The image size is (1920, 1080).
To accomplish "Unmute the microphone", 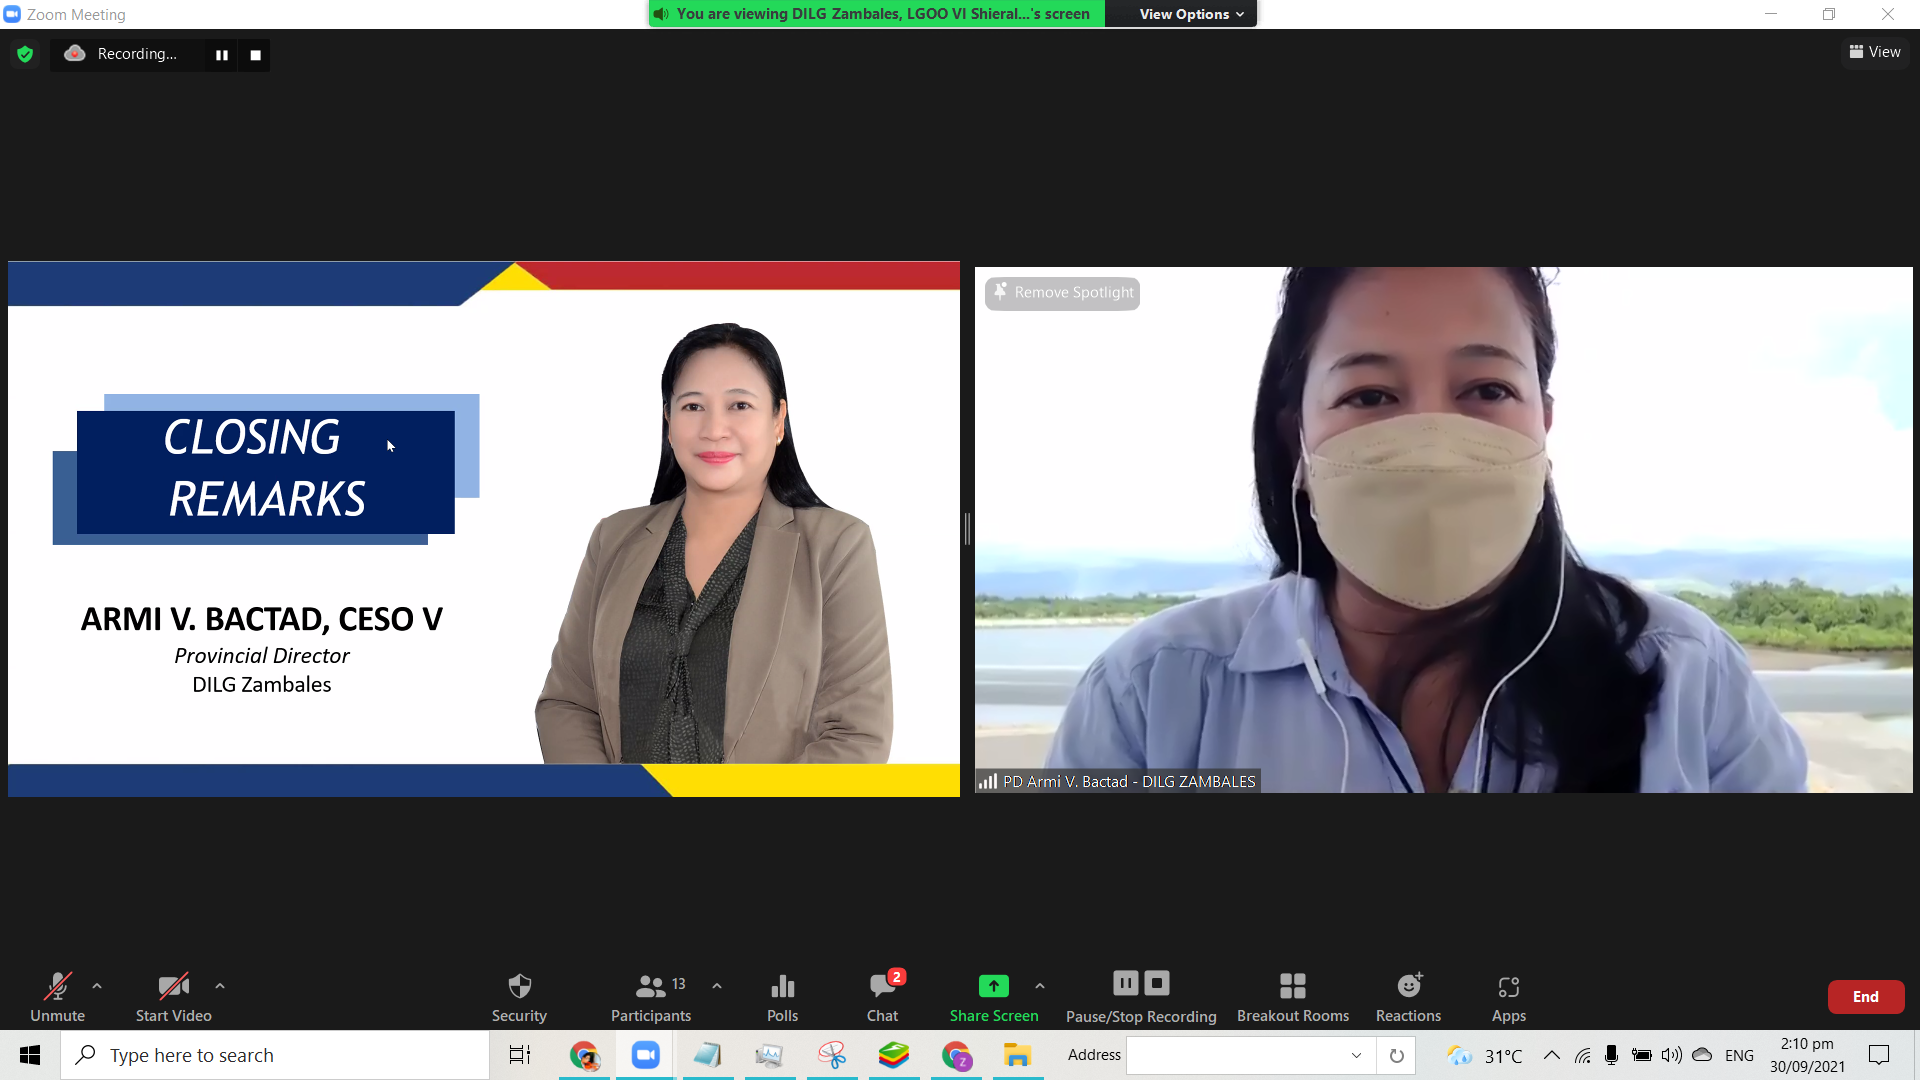I will pos(57,997).
